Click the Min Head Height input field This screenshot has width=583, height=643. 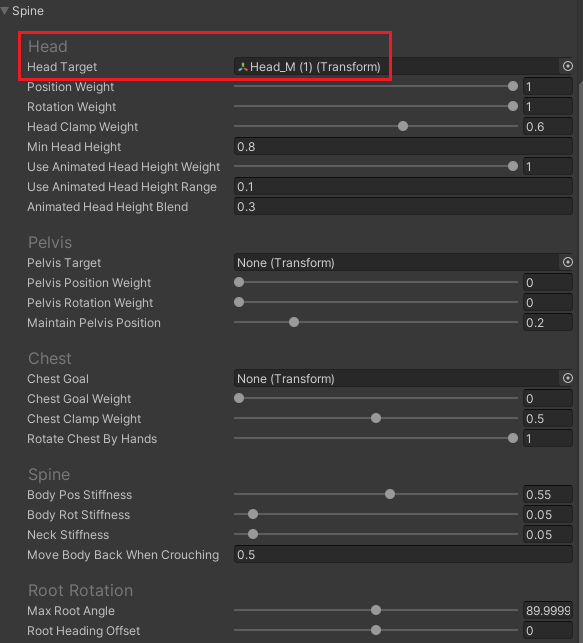[403, 146]
